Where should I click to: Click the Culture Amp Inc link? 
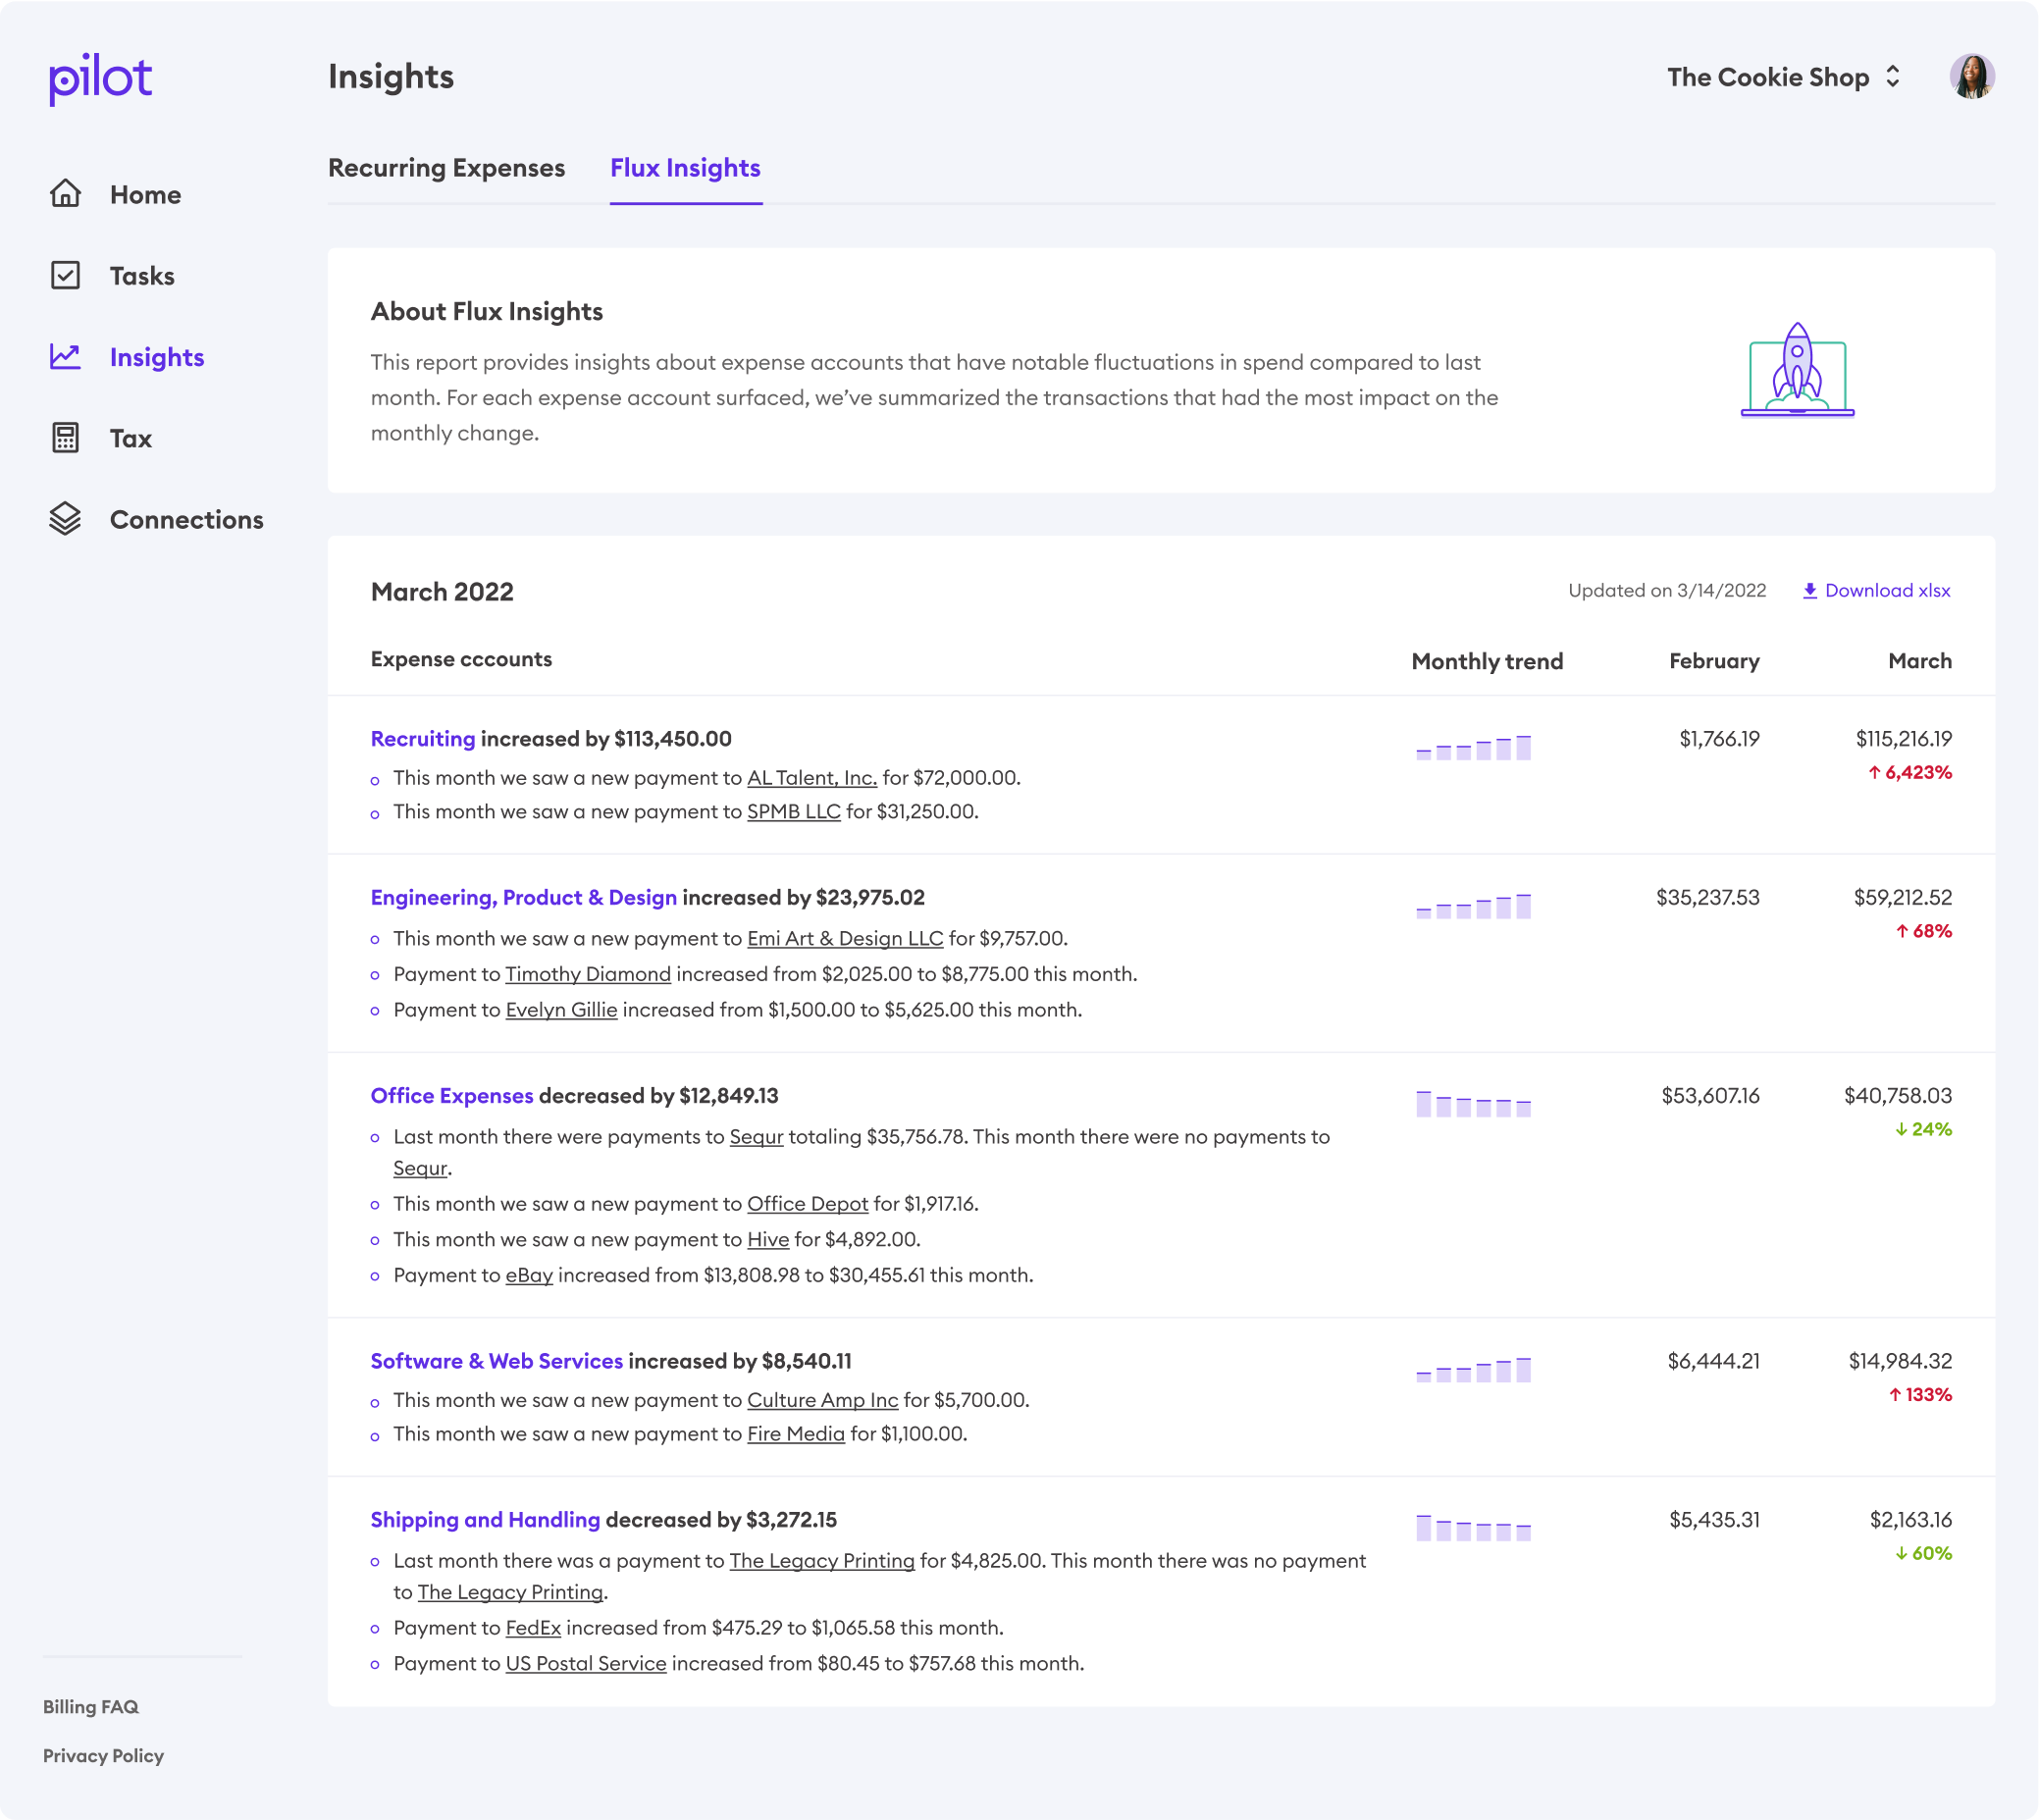point(822,1401)
